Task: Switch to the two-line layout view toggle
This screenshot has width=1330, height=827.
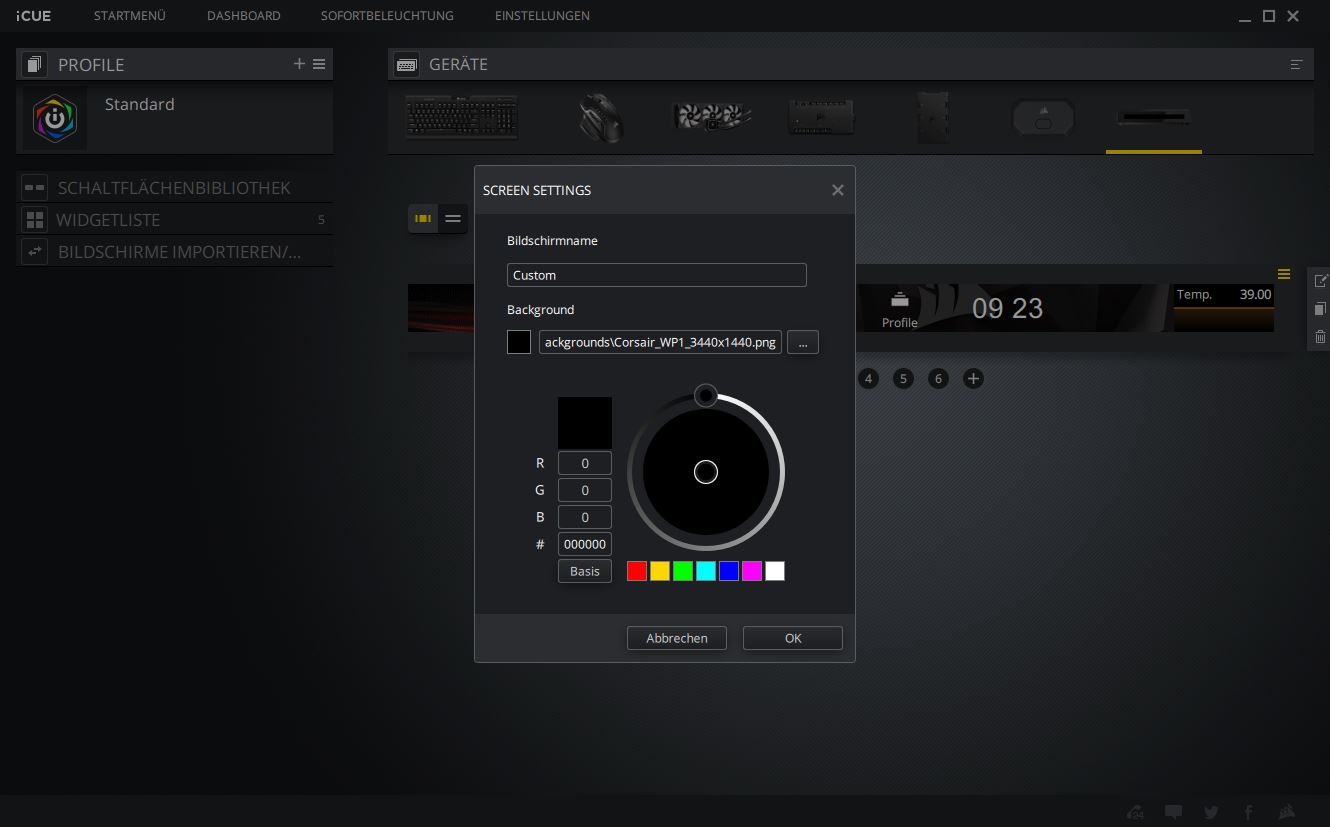Action: tap(453, 218)
